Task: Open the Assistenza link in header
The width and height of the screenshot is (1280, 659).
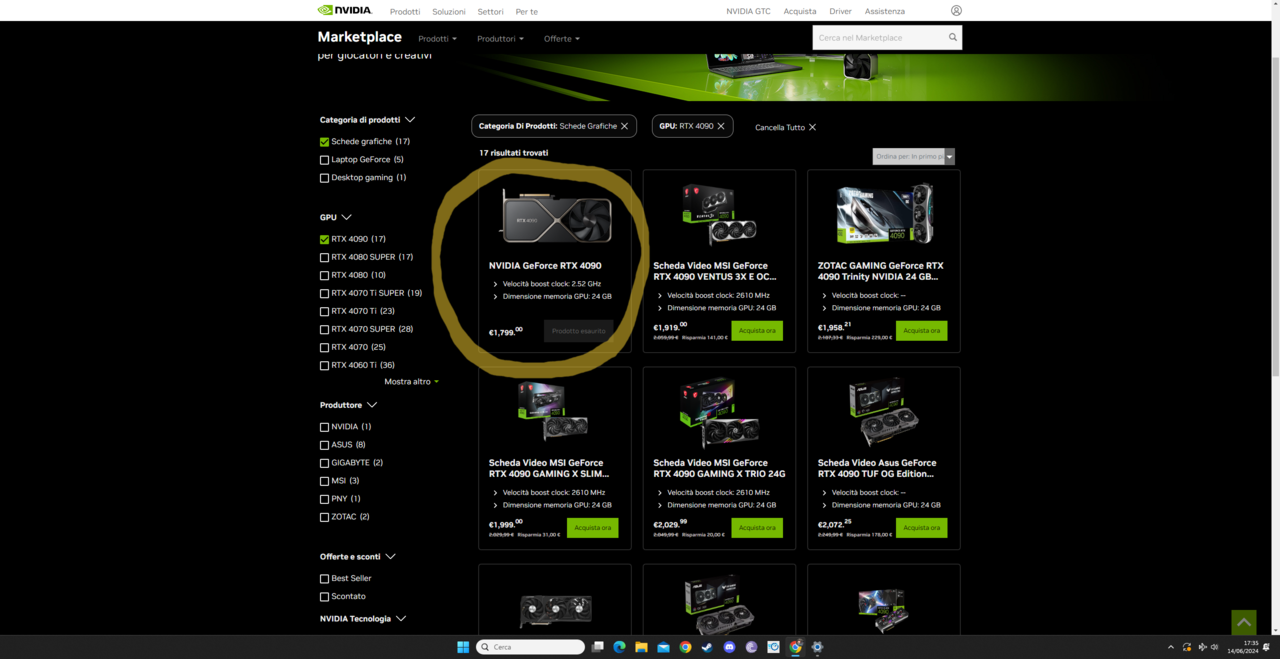Action: click(884, 12)
